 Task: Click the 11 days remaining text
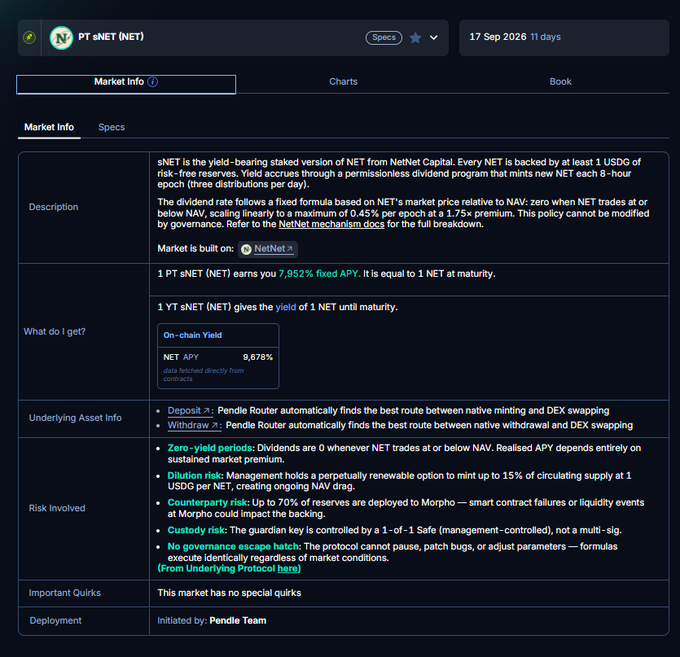[546, 37]
